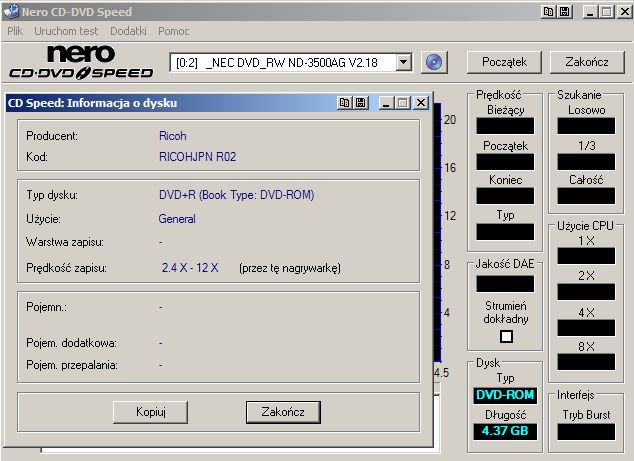Click the RICOHJPN R02 code value
Image resolution: width=634 pixels, height=461 pixels.
[197, 156]
